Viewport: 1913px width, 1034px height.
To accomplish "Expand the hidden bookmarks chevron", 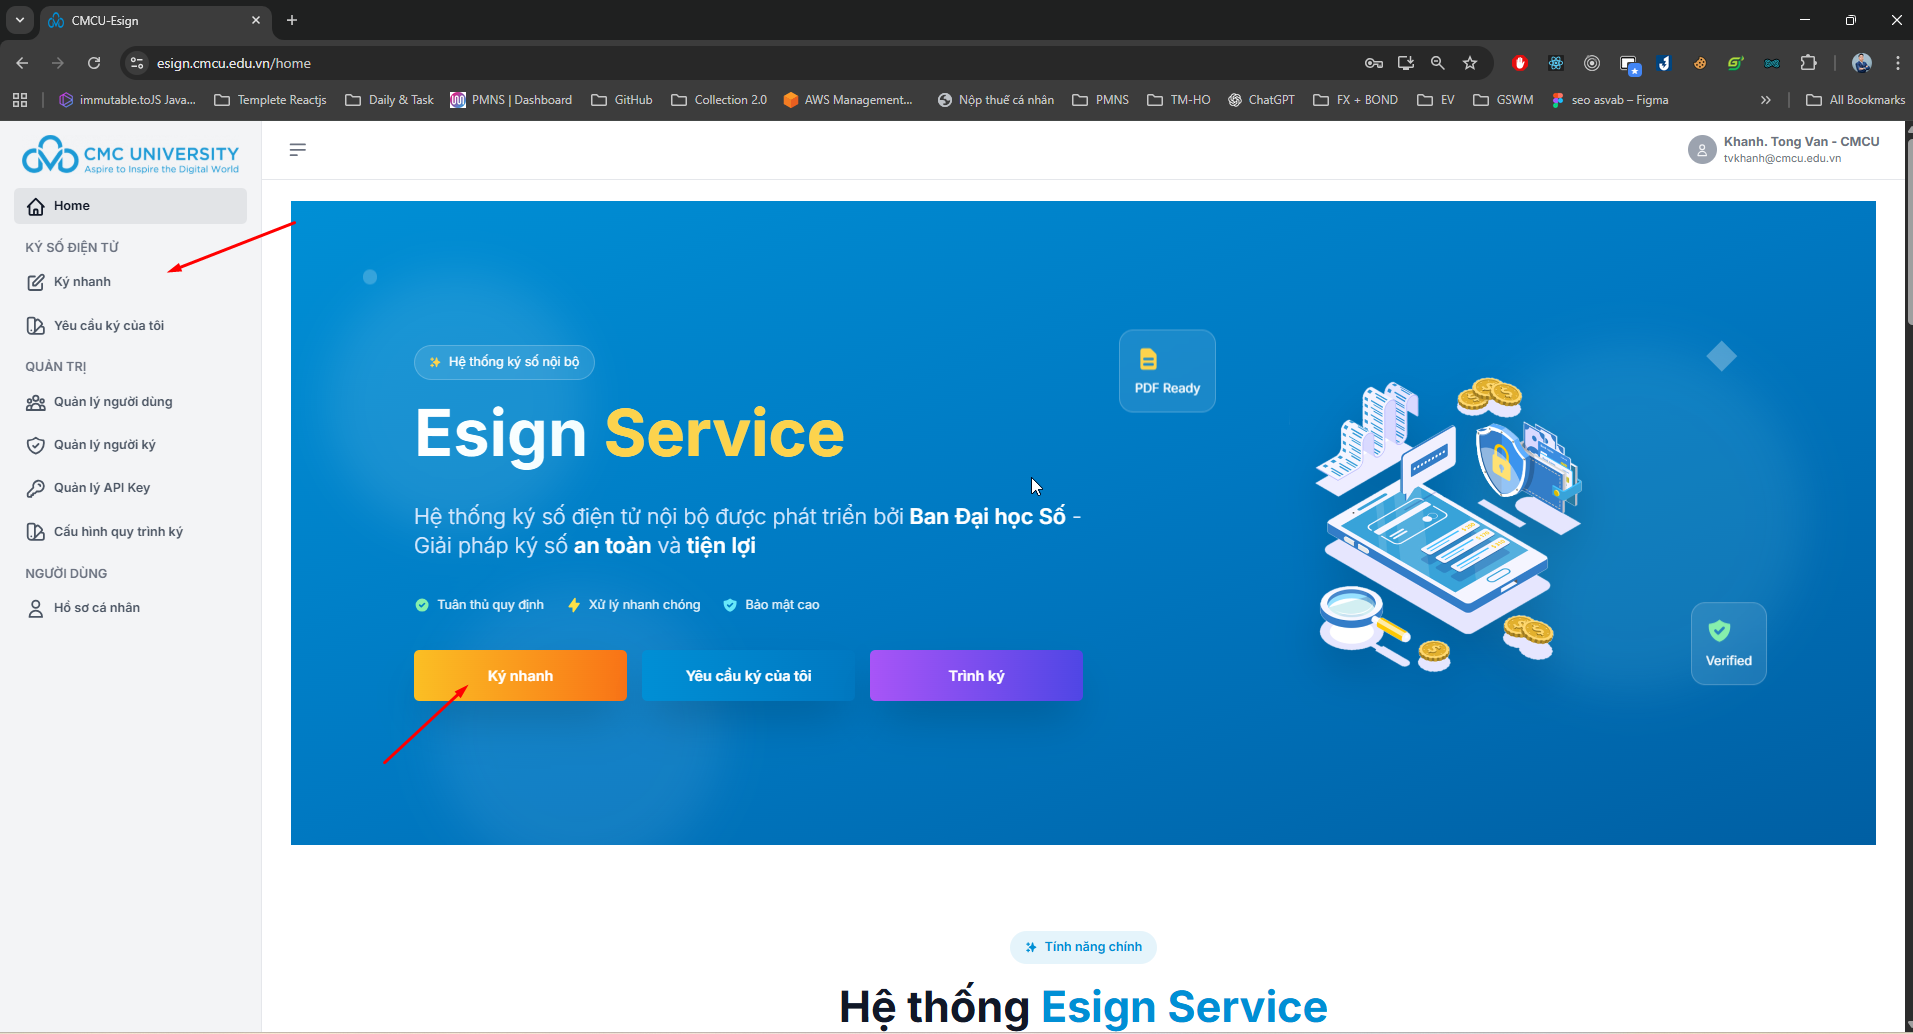I will (1766, 100).
